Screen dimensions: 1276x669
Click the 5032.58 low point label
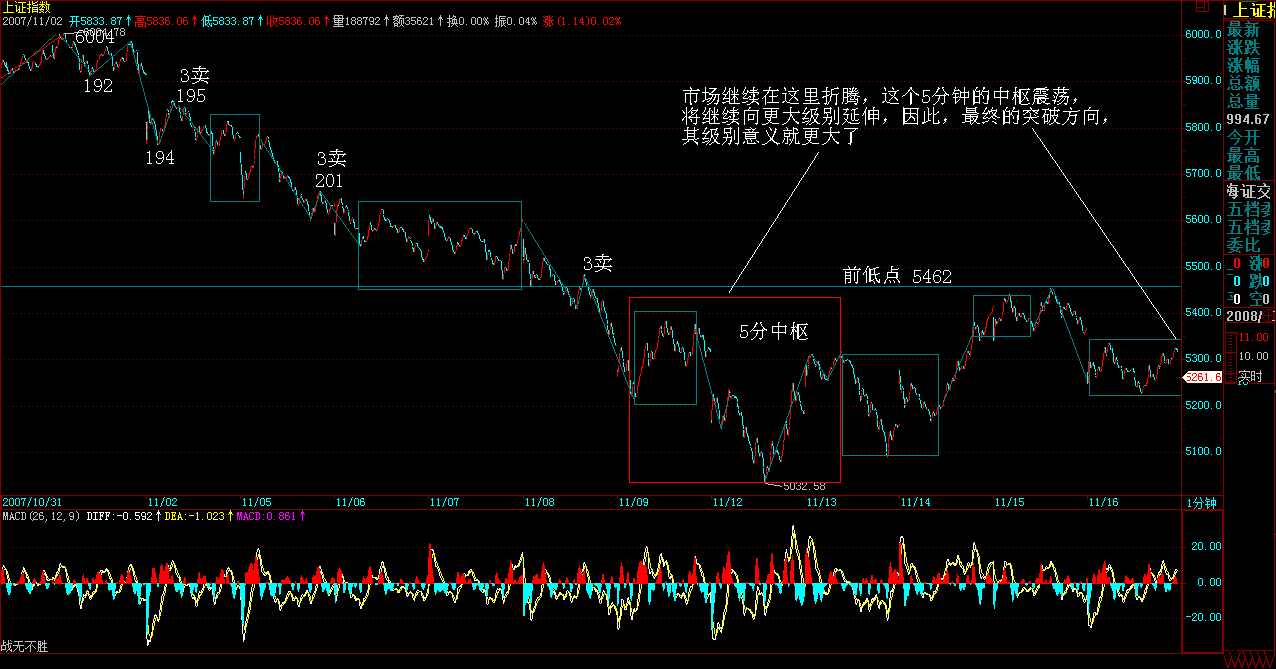802,487
